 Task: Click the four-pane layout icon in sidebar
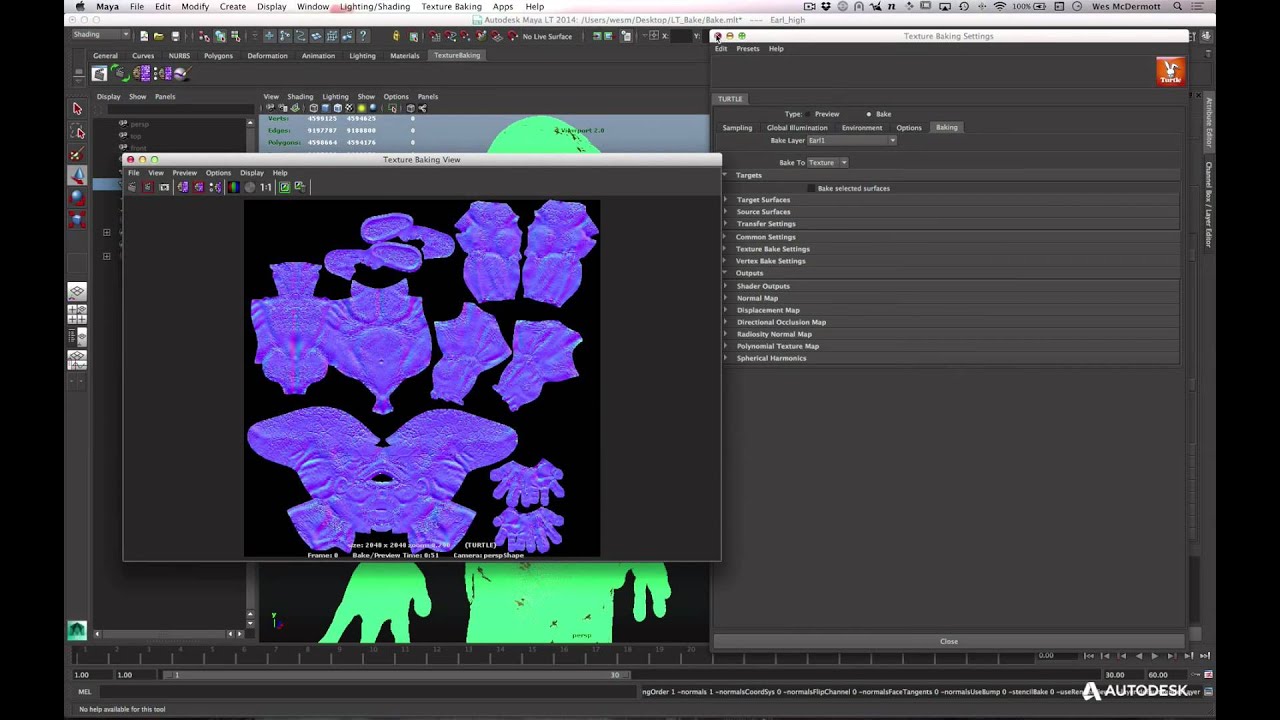(x=77, y=313)
